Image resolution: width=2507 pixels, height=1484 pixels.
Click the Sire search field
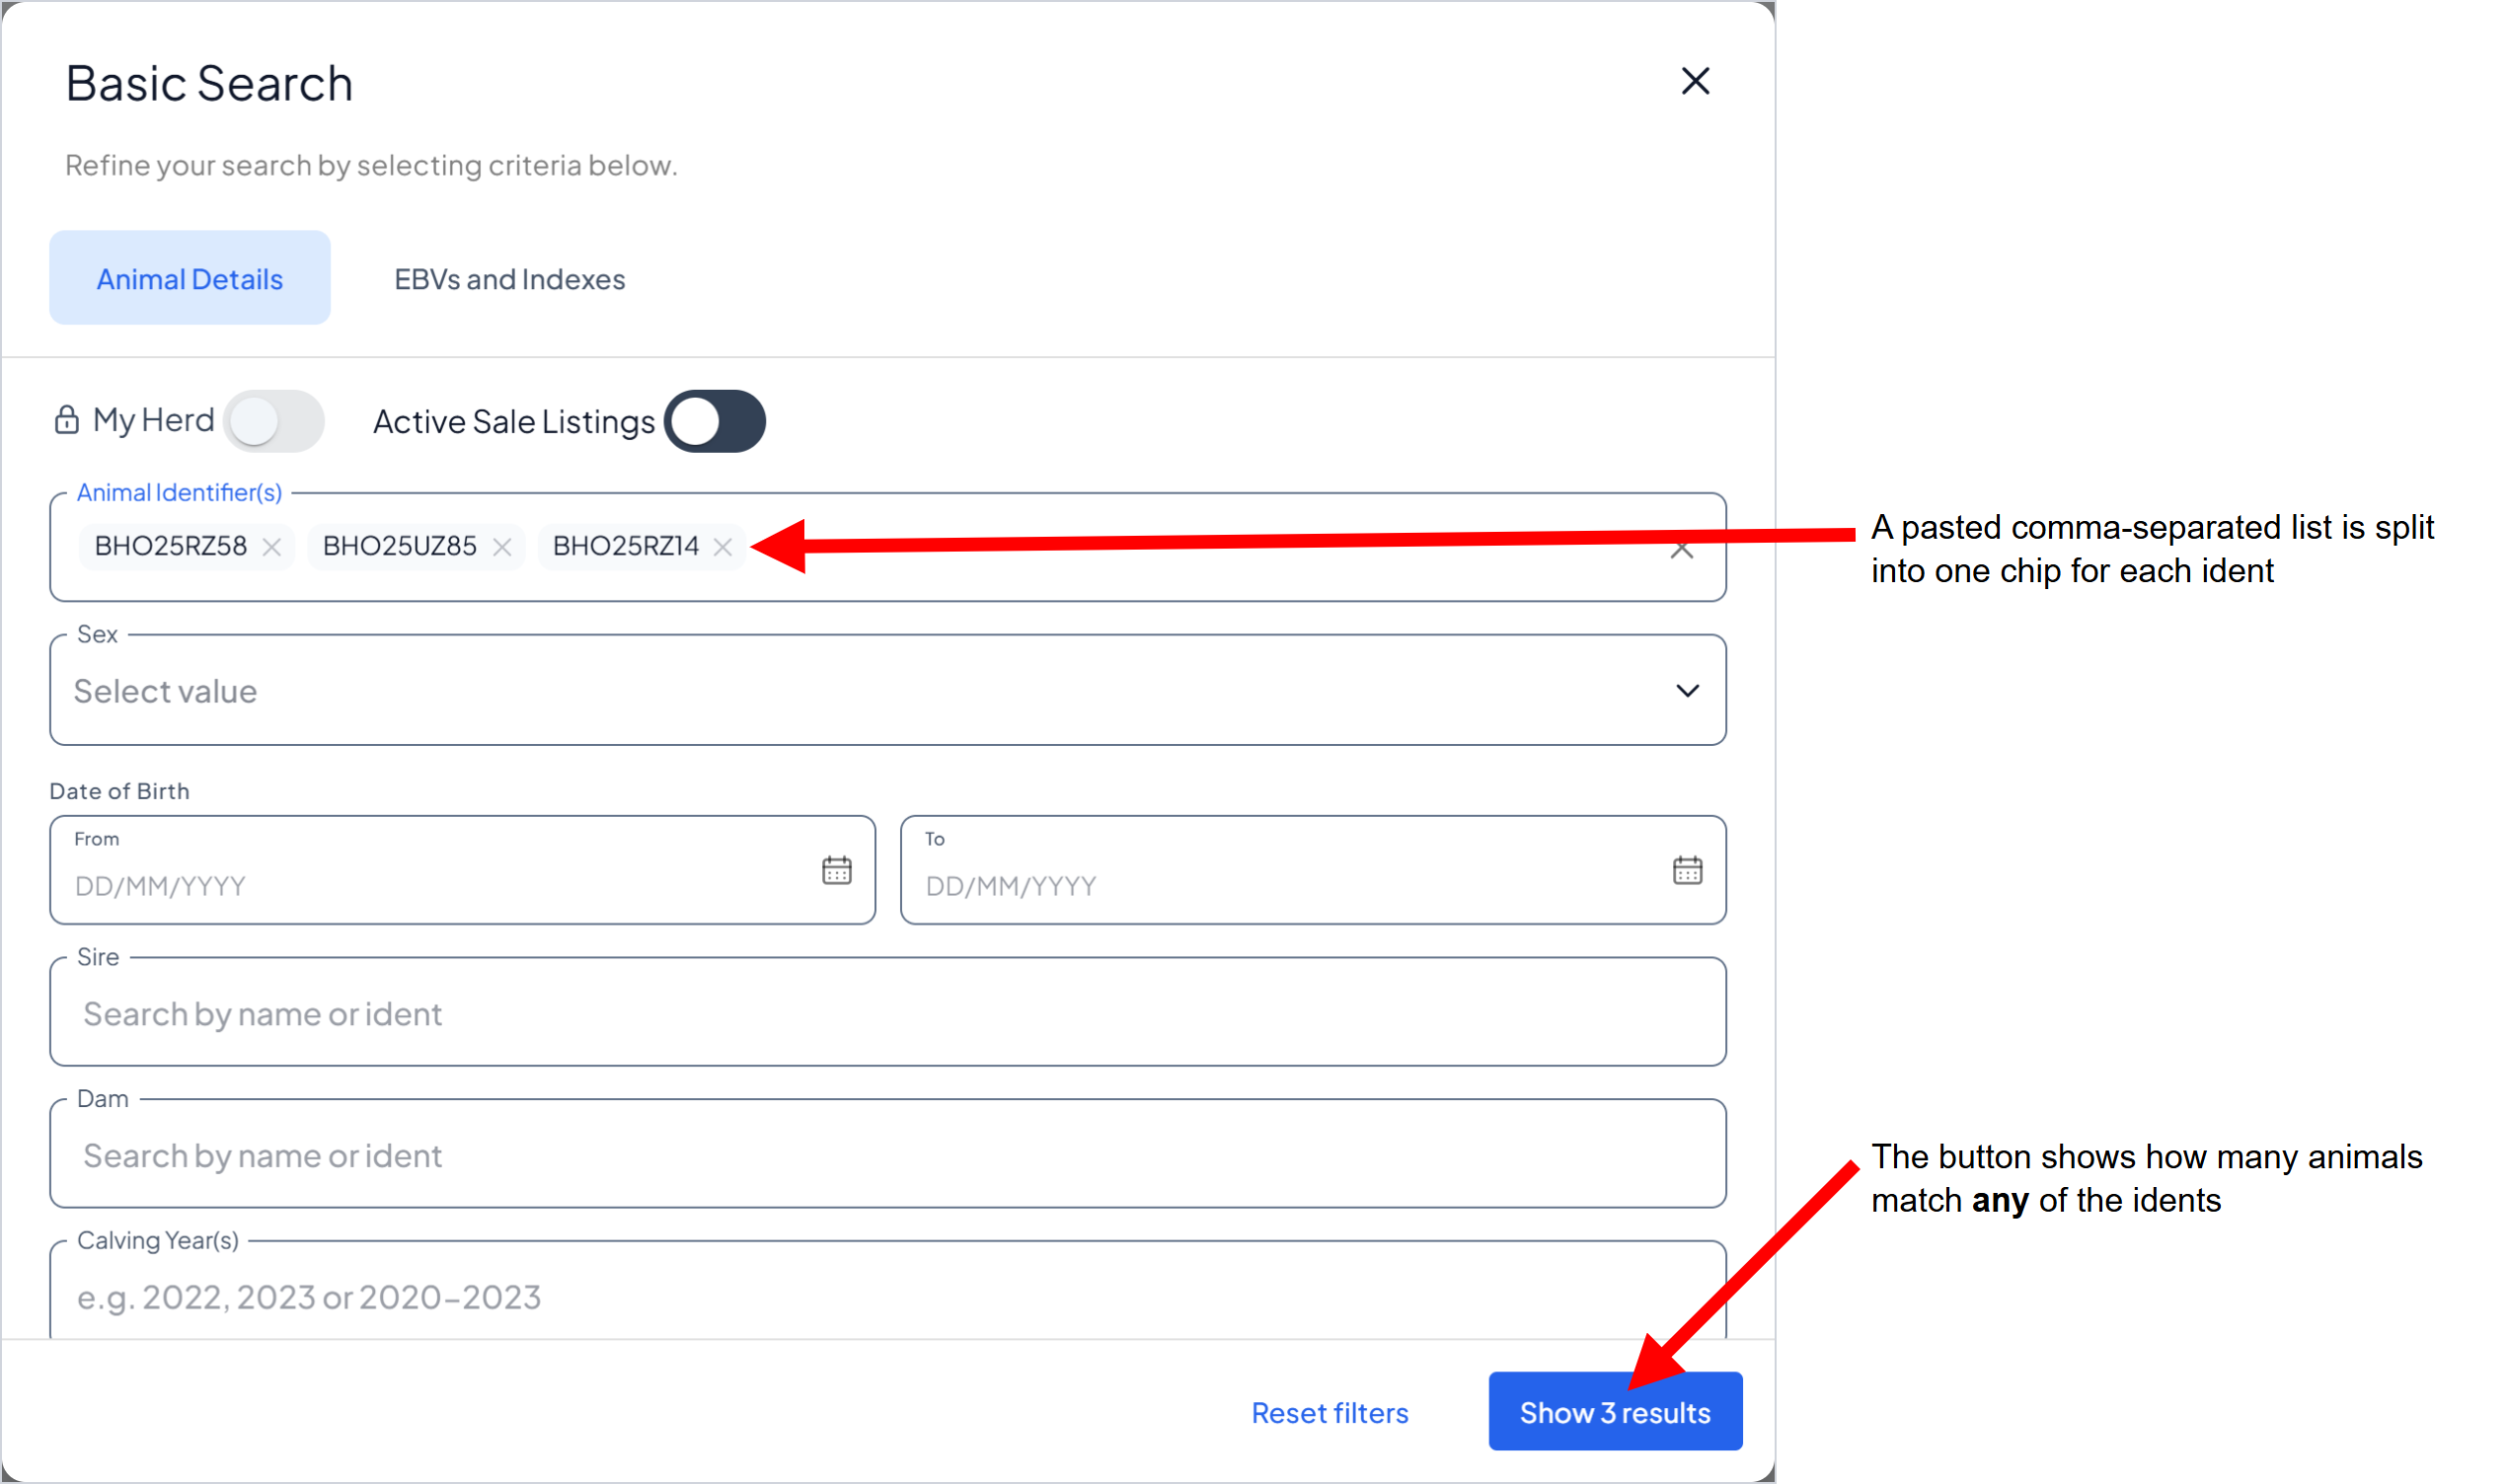coord(887,1012)
